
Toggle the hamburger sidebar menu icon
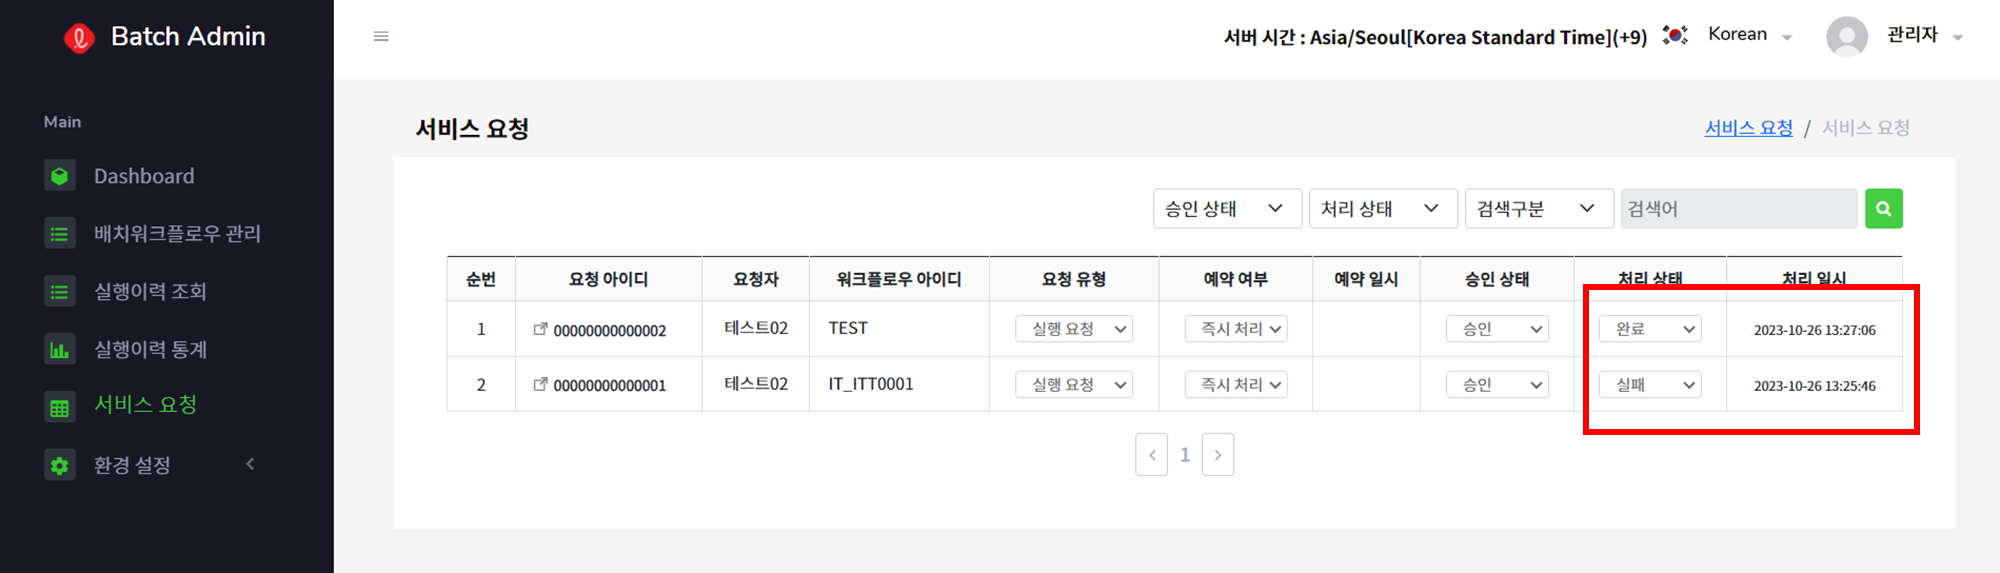pos(381,36)
